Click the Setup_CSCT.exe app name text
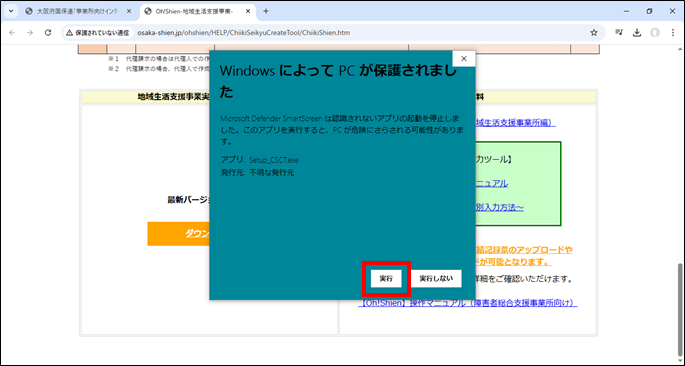This screenshot has height=366, width=685. pos(274,160)
